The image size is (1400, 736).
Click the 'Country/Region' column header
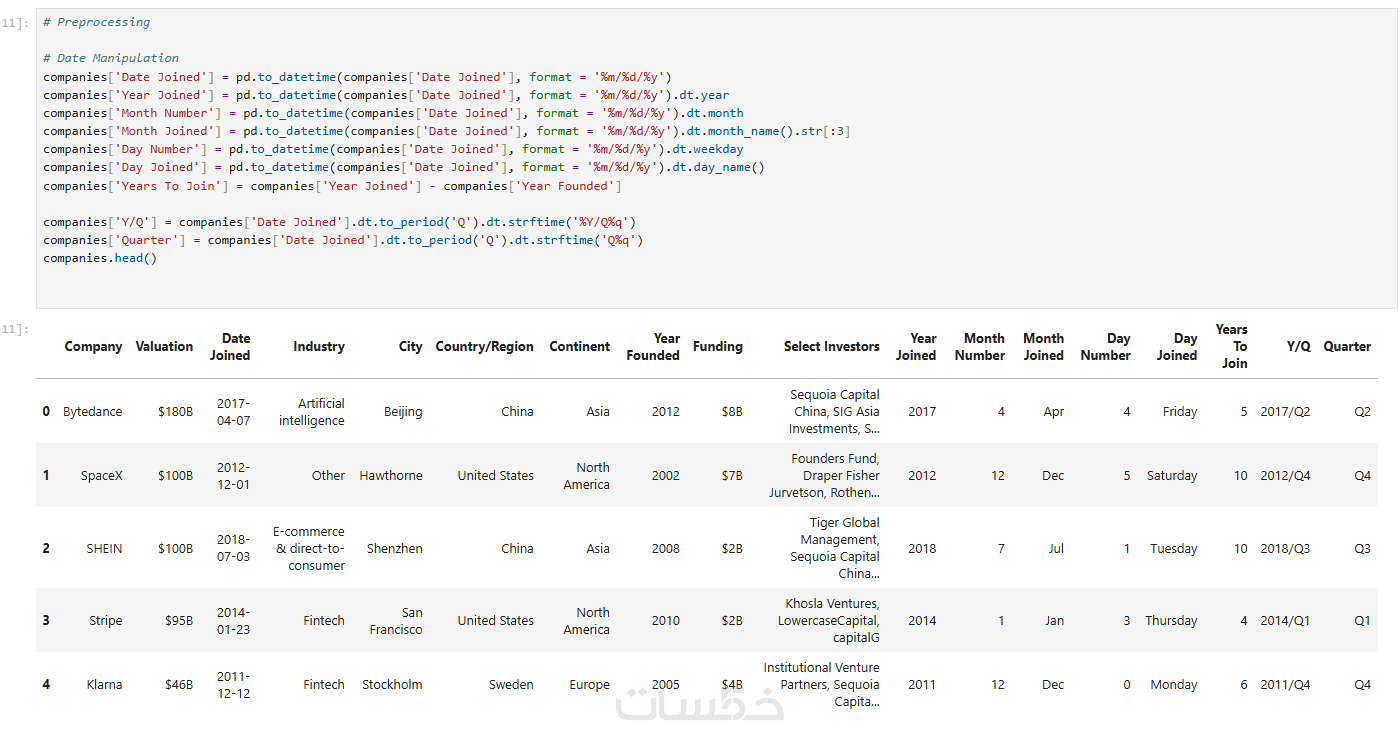pos(484,347)
